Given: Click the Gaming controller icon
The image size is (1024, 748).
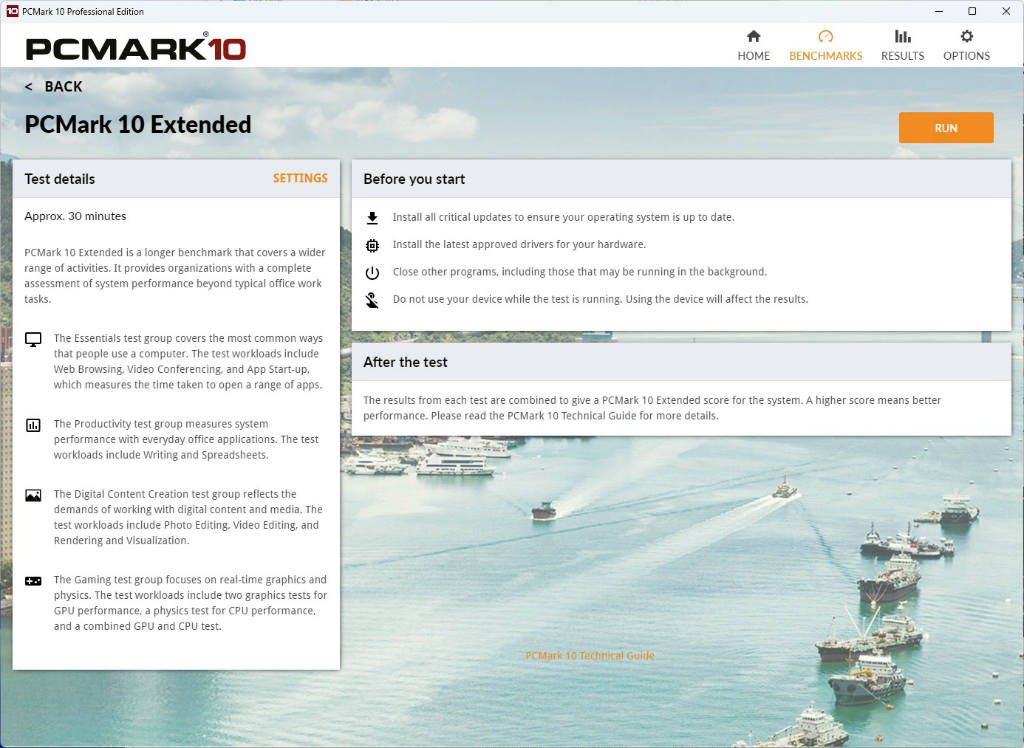Looking at the screenshot, I should point(33,581).
